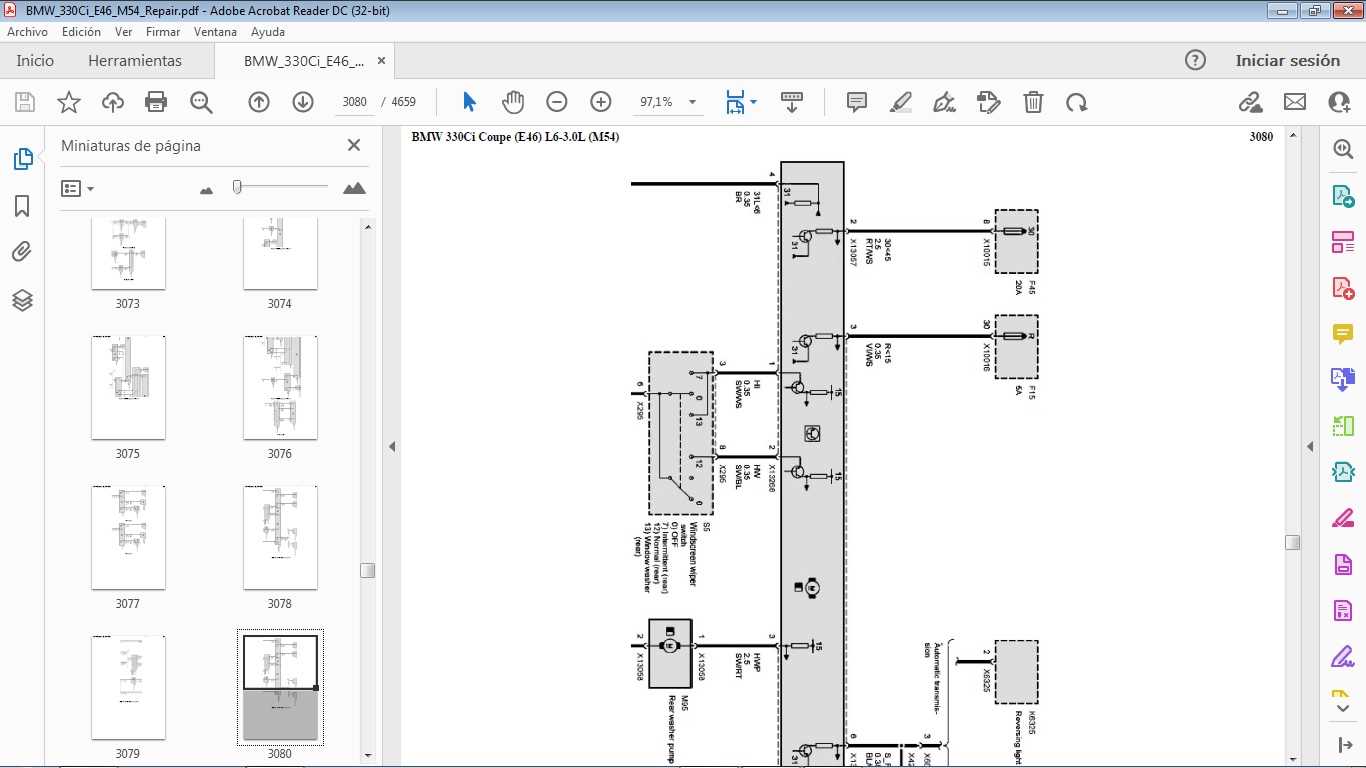Close the BMW_330Ci_E46 document tab
The height and width of the screenshot is (768, 1366).
tap(381, 61)
